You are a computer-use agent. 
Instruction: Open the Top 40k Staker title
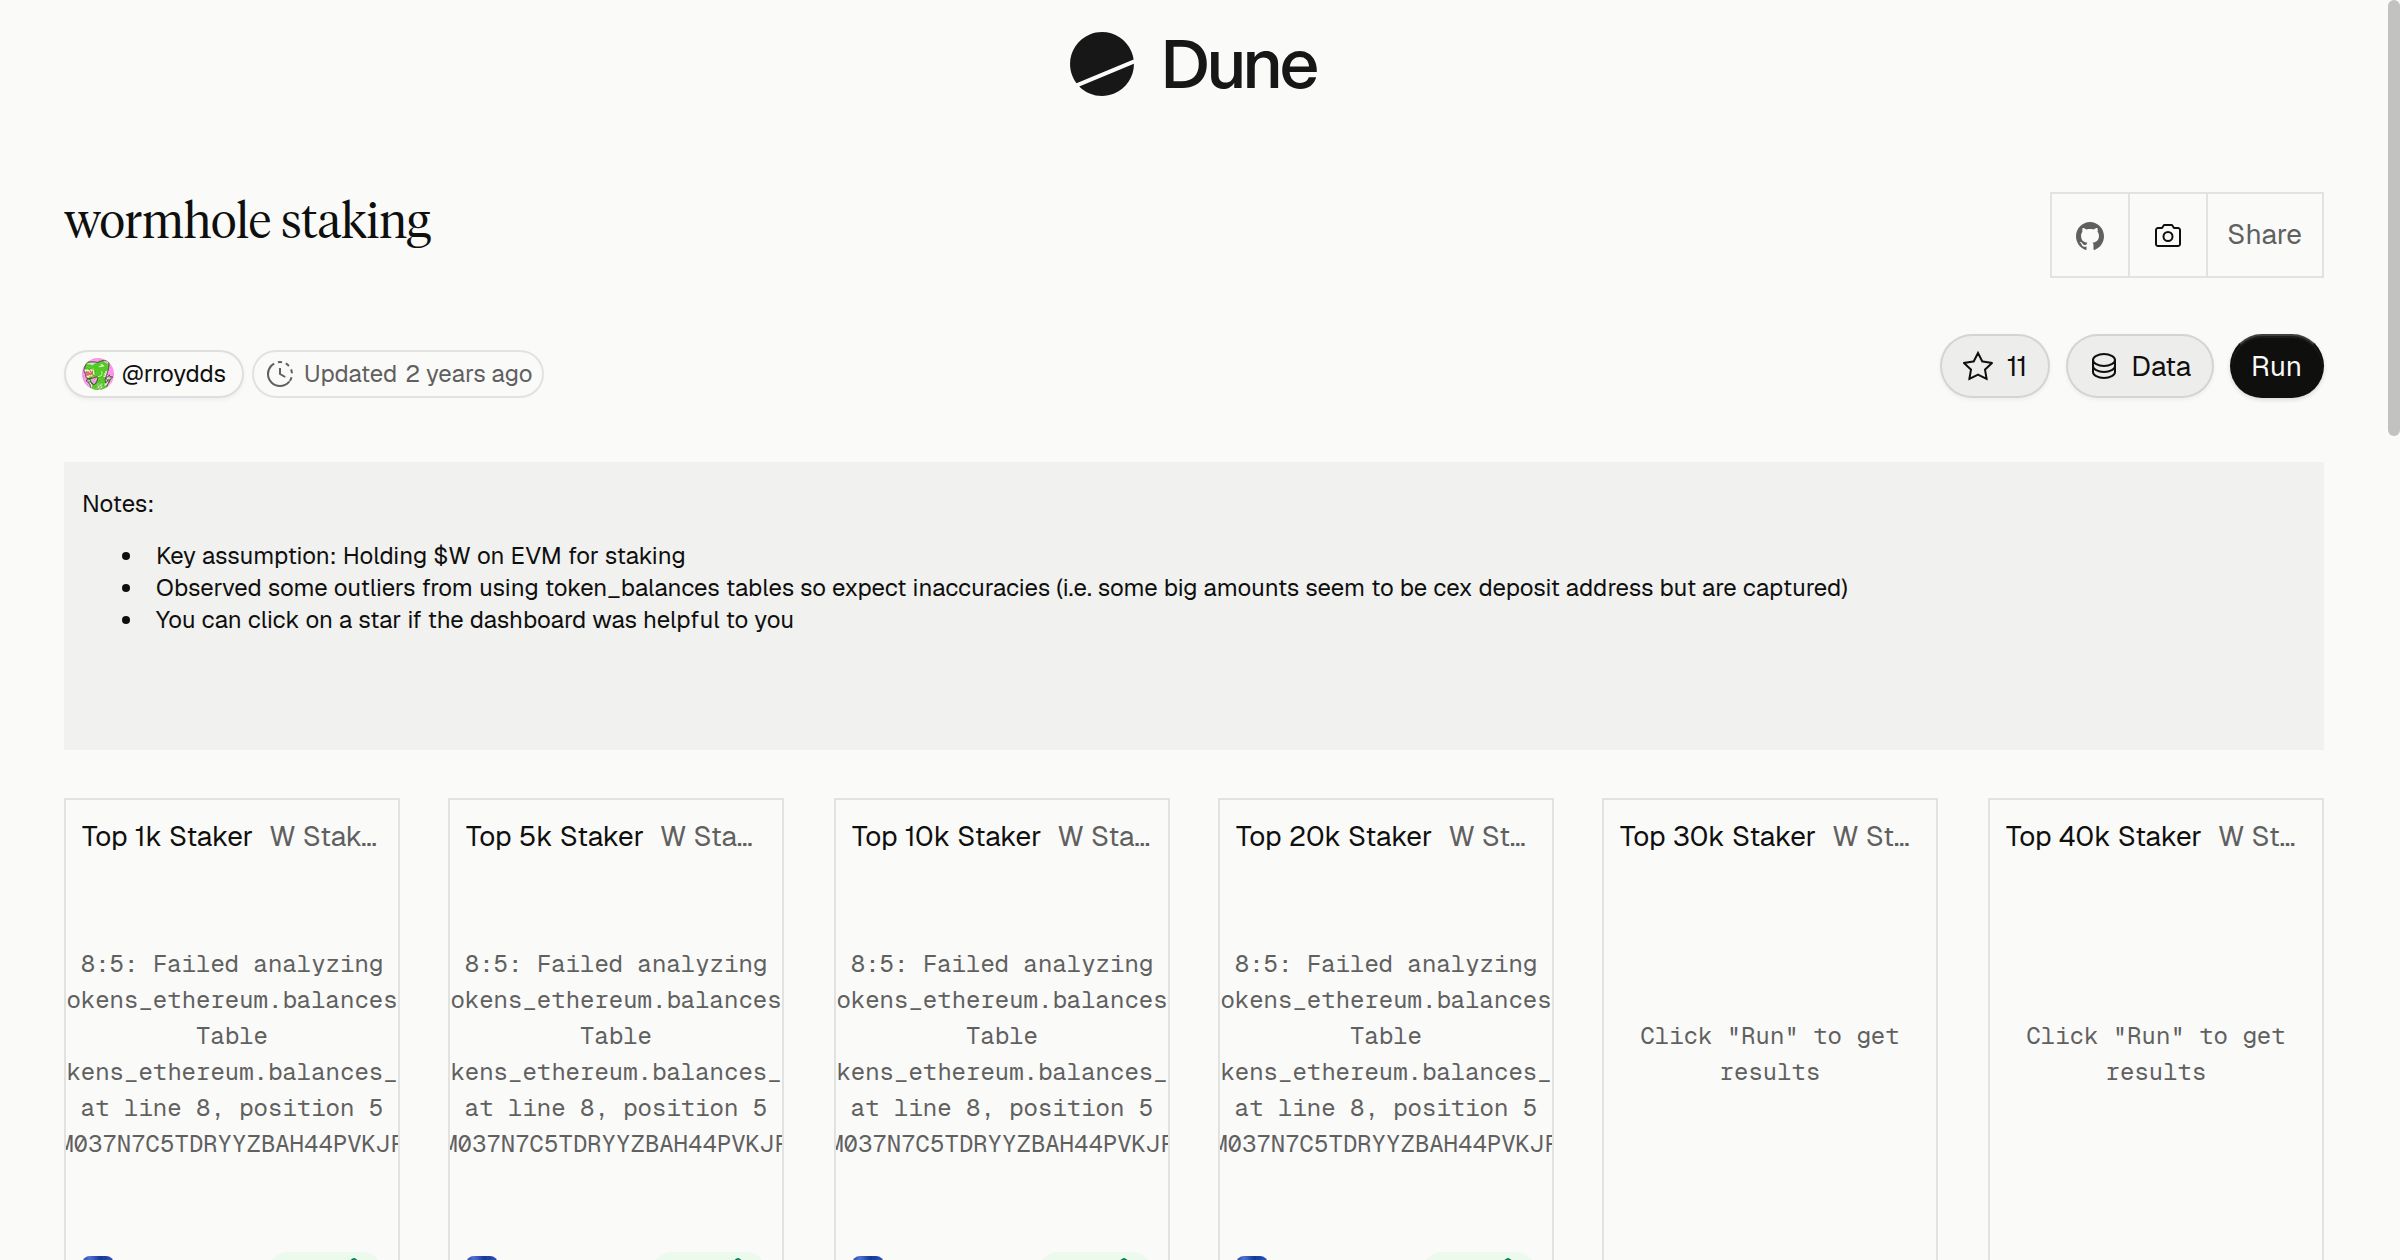(x=2103, y=836)
